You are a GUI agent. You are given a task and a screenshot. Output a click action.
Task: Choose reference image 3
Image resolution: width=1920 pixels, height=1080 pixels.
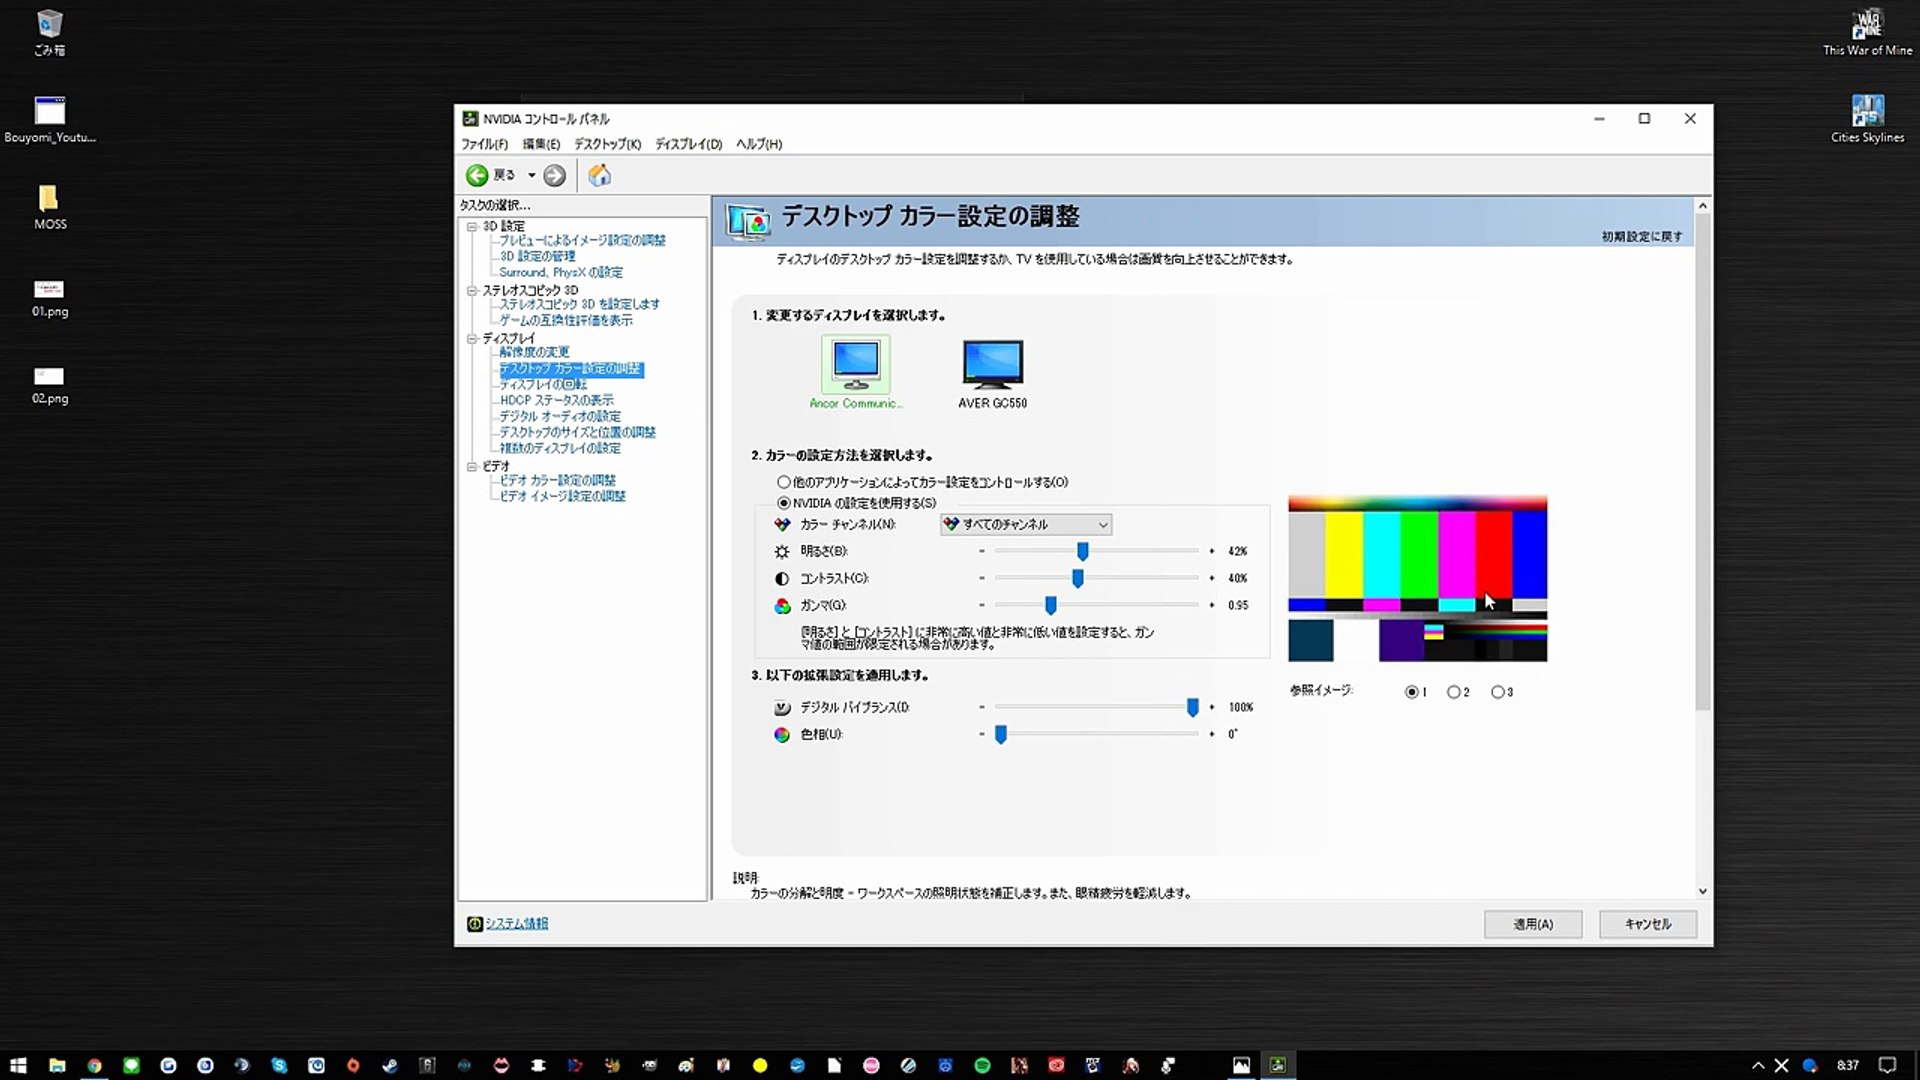1497,692
